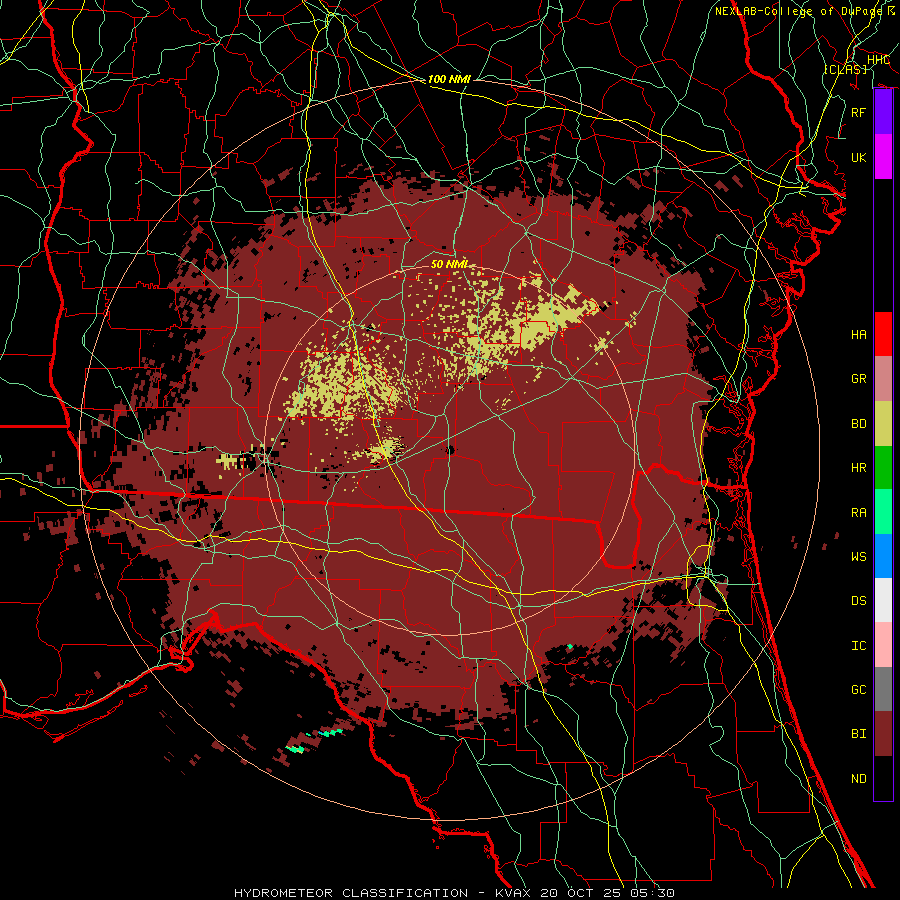Click the ND legend label
The width and height of the screenshot is (900, 900).
click(859, 779)
